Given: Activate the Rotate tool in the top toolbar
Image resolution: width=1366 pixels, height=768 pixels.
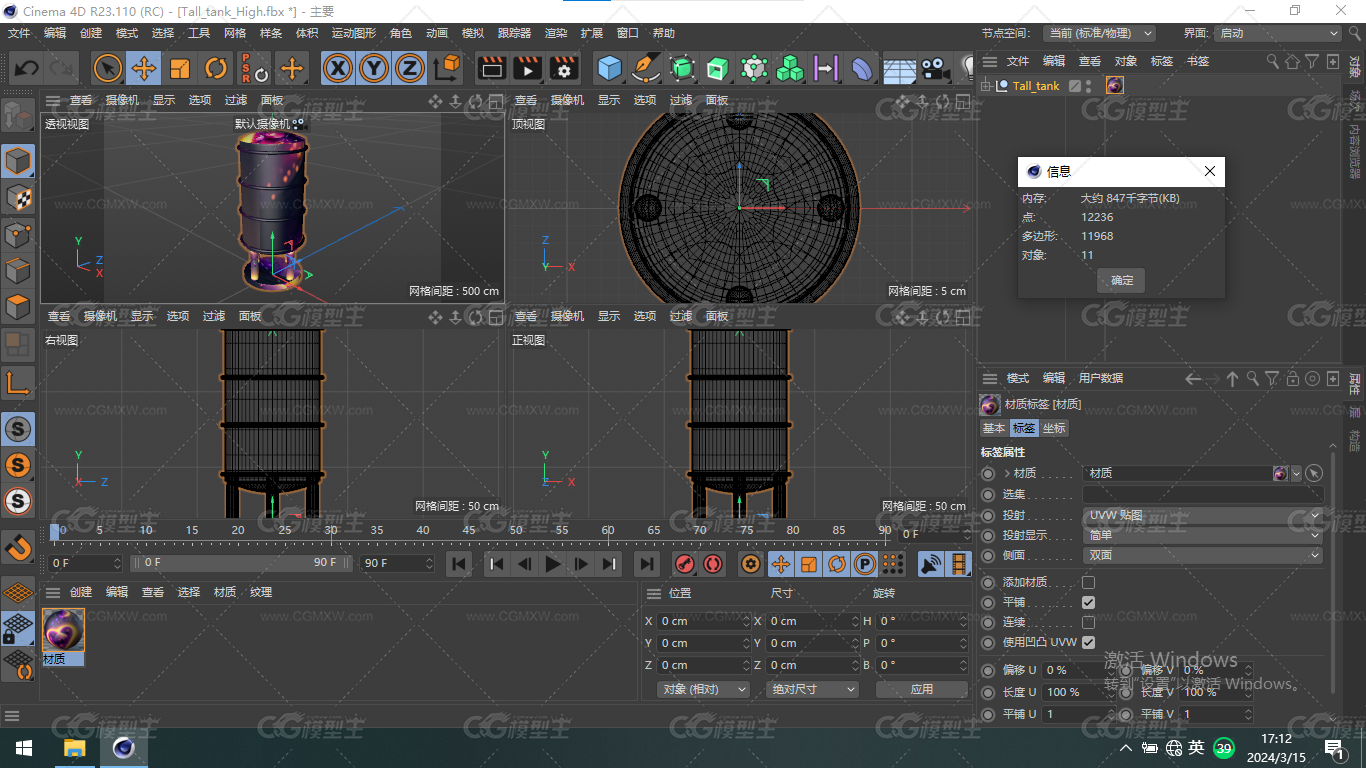Looking at the screenshot, I should click(x=216, y=68).
